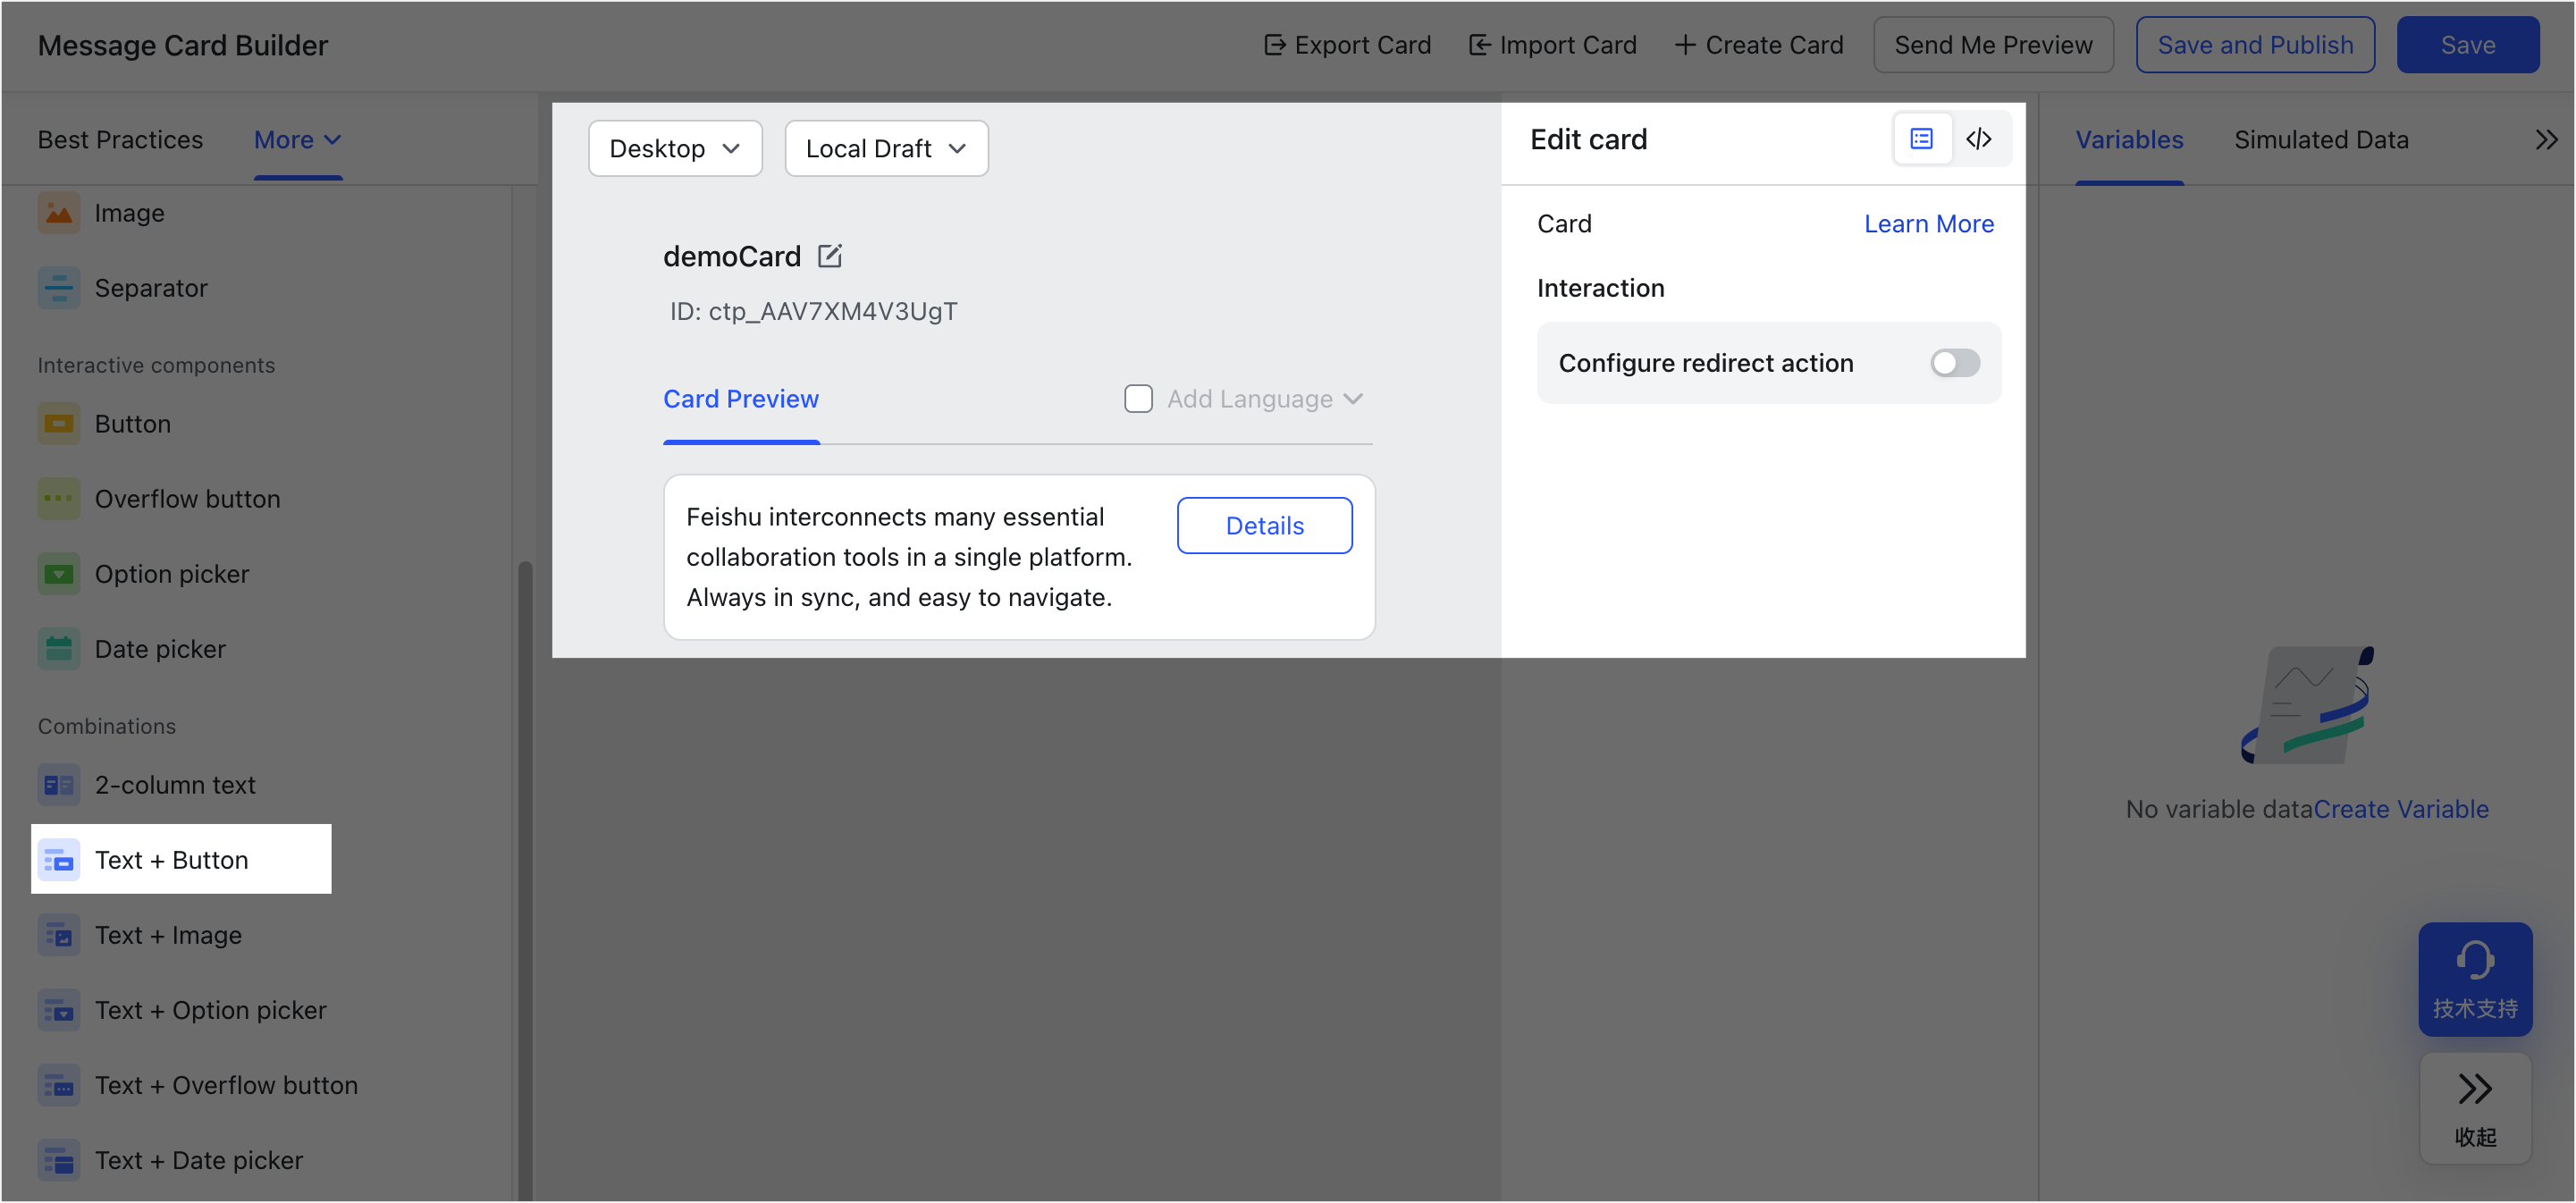Switch to the code view icon in Edit card
Viewport: 2576px width, 1203px height.
coord(1978,139)
